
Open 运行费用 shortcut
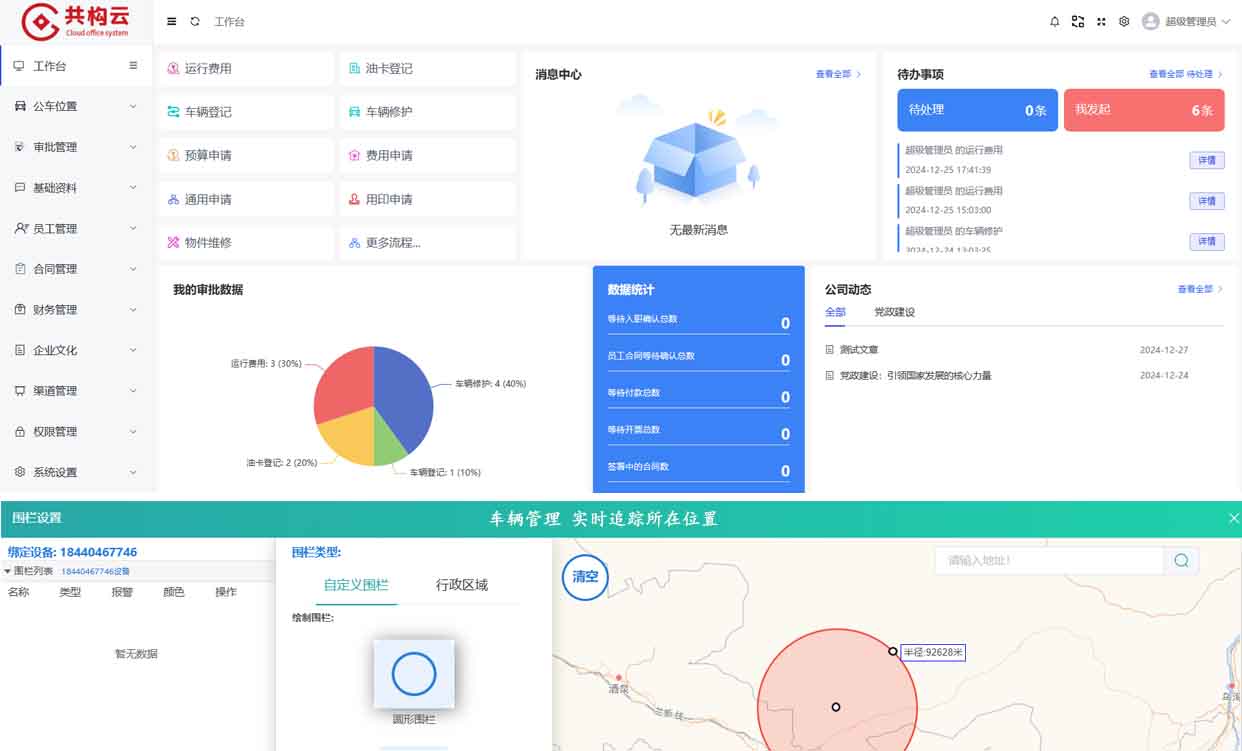click(x=208, y=69)
